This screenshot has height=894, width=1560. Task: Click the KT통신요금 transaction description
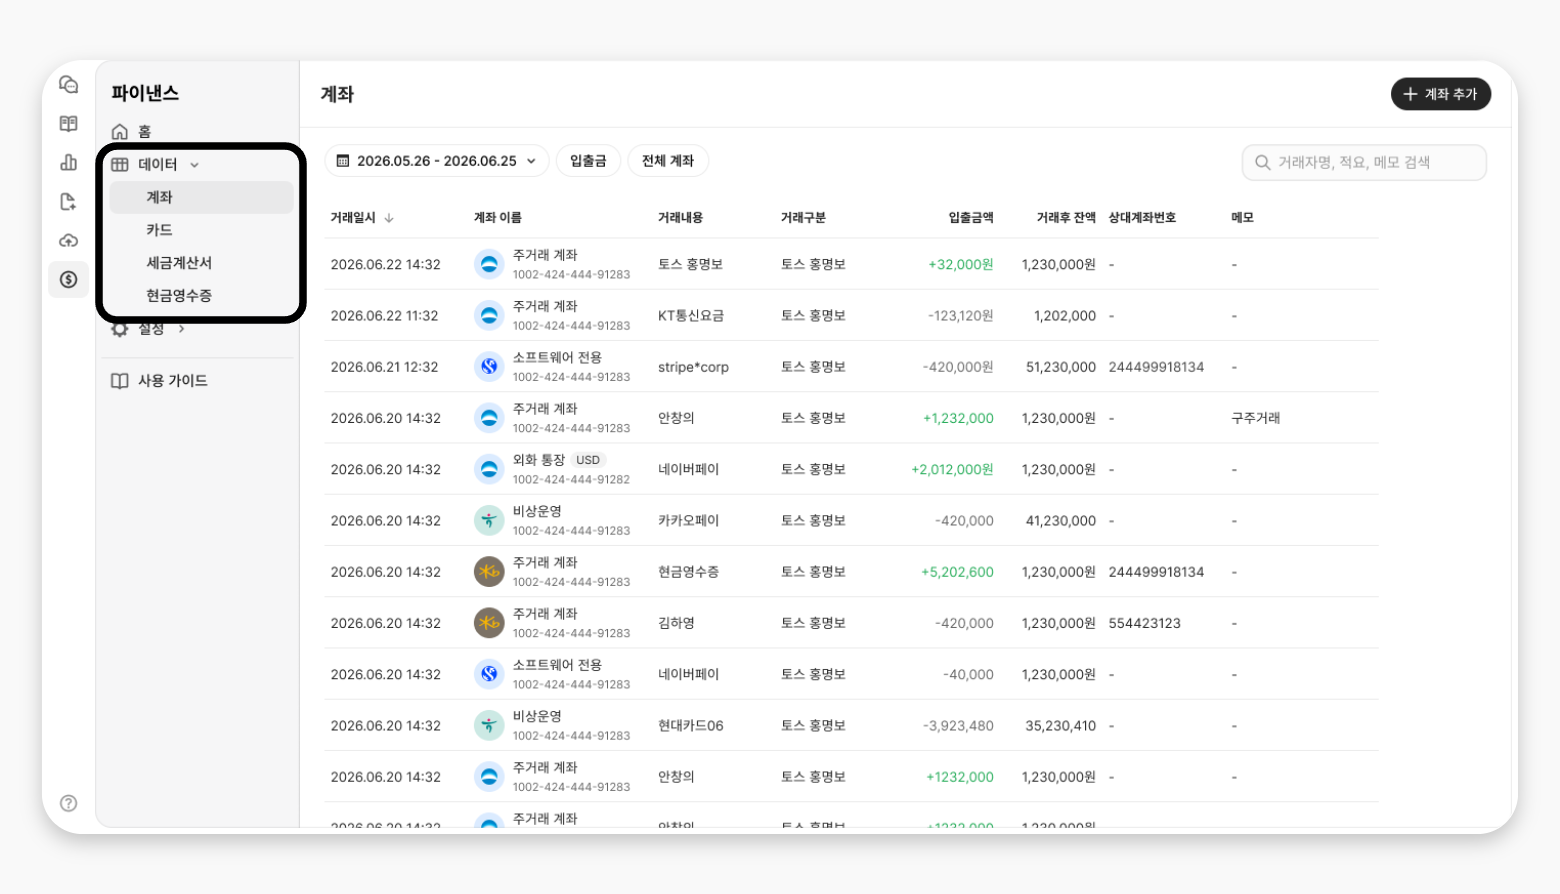click(691, 316)
